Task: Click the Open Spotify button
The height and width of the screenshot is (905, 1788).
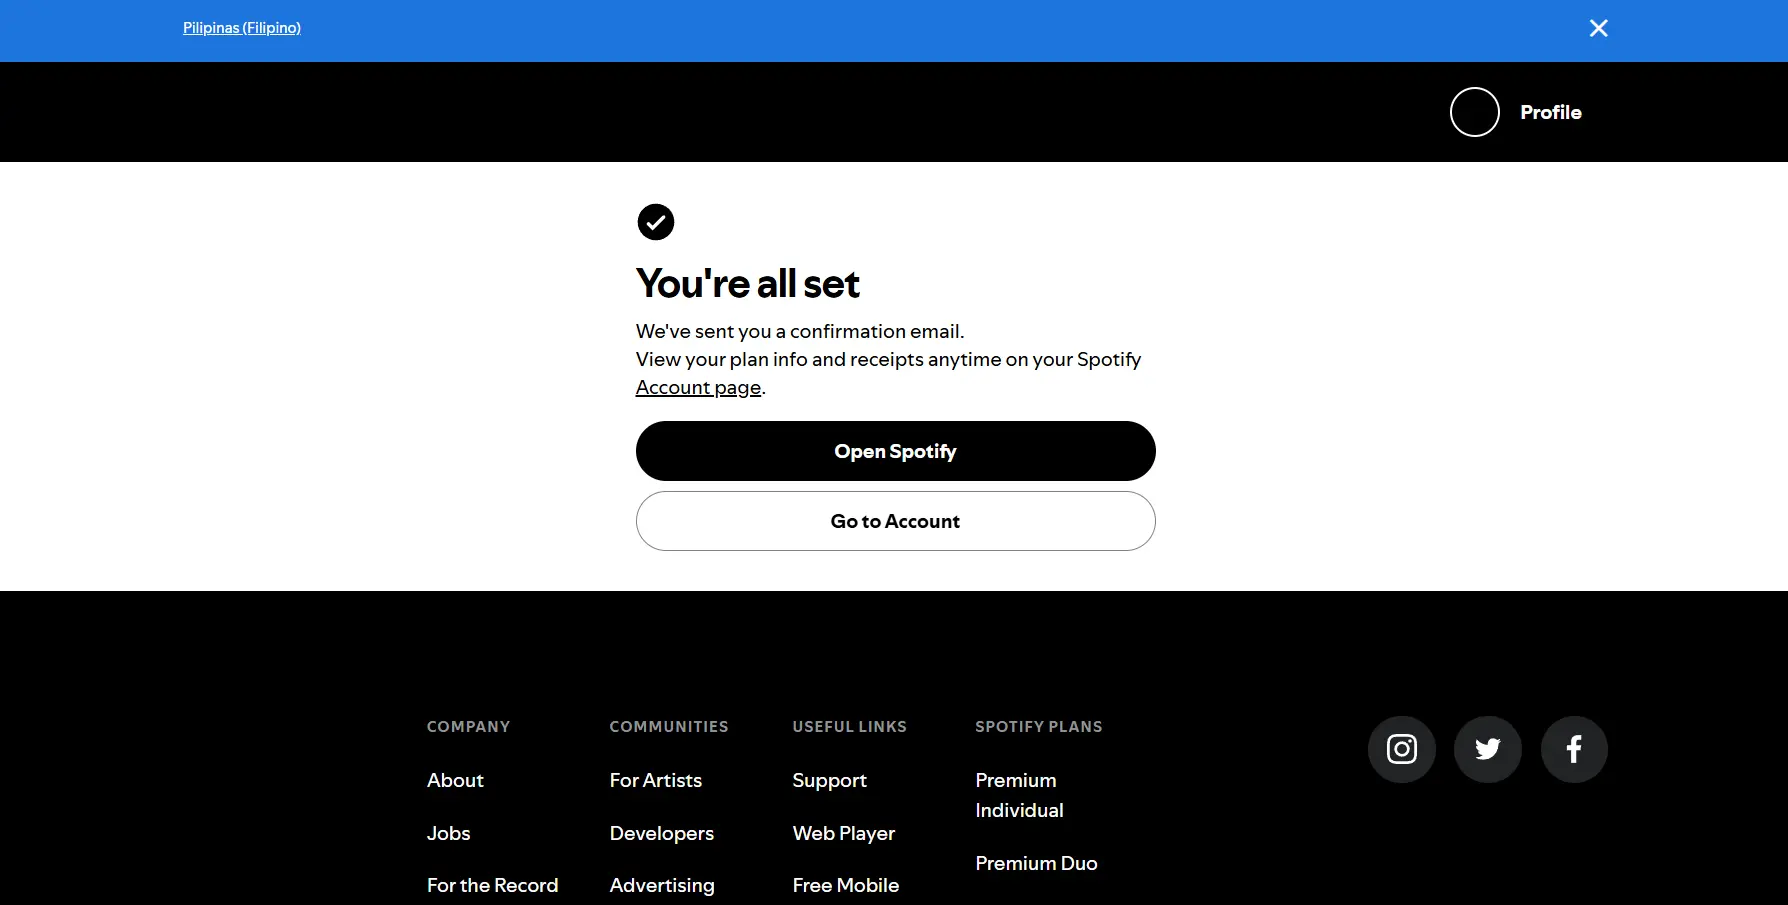Action: (x=896, y=451)
